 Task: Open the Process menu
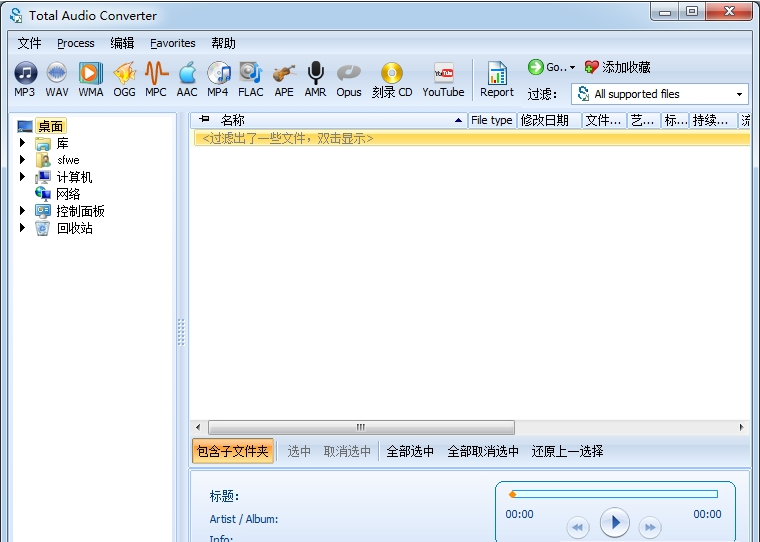coord(76,43)
